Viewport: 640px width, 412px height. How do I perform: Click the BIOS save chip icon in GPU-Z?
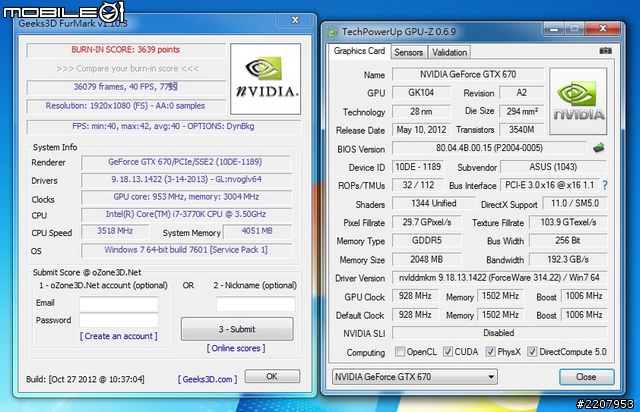click(x=599, y=148)
